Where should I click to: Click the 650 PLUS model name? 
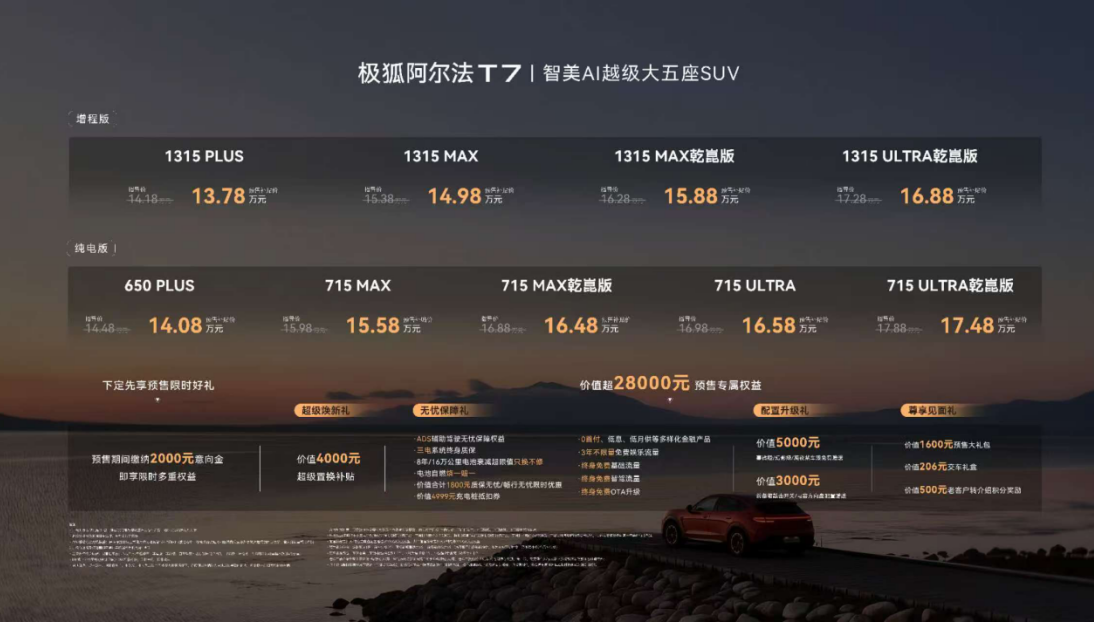tap(160, 285)
